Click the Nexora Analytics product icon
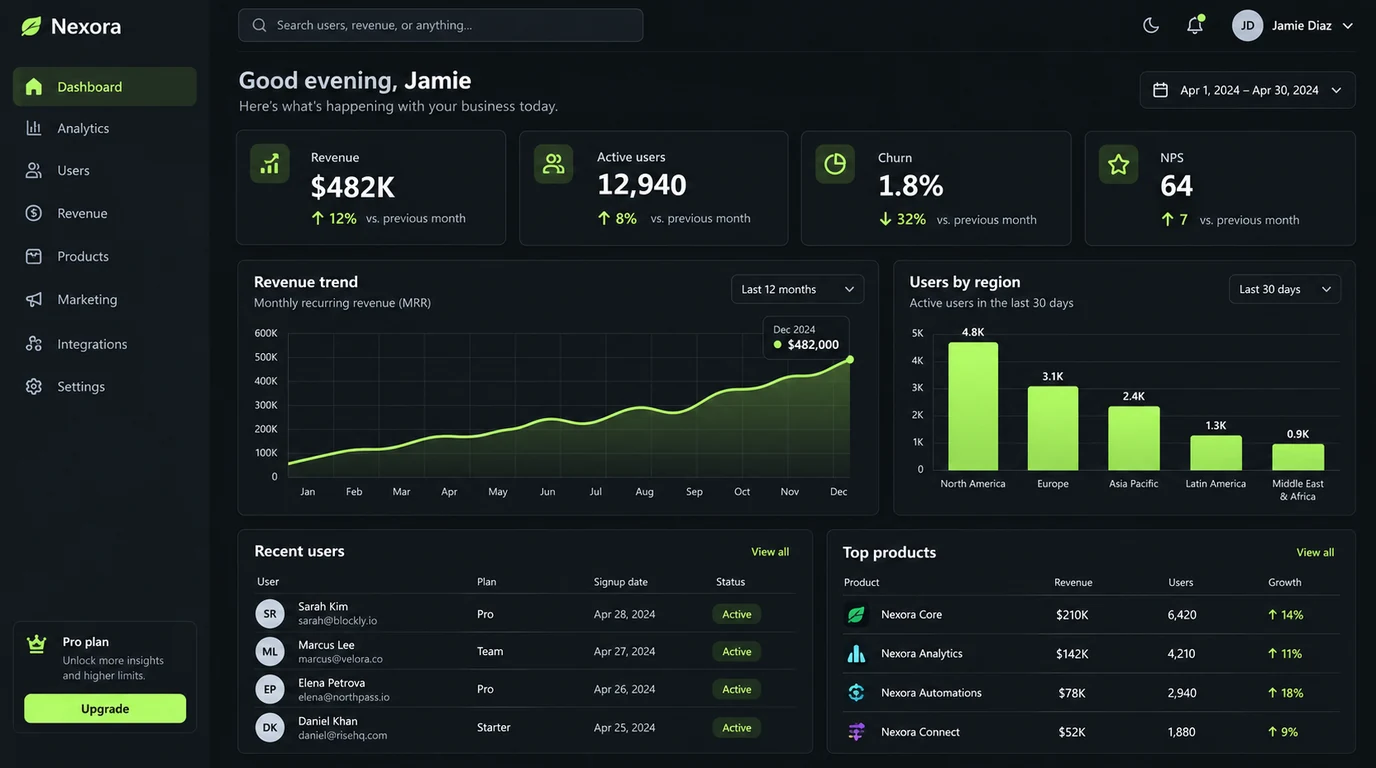Viewport: 1376px width, 768px height. tap(856, 654)
